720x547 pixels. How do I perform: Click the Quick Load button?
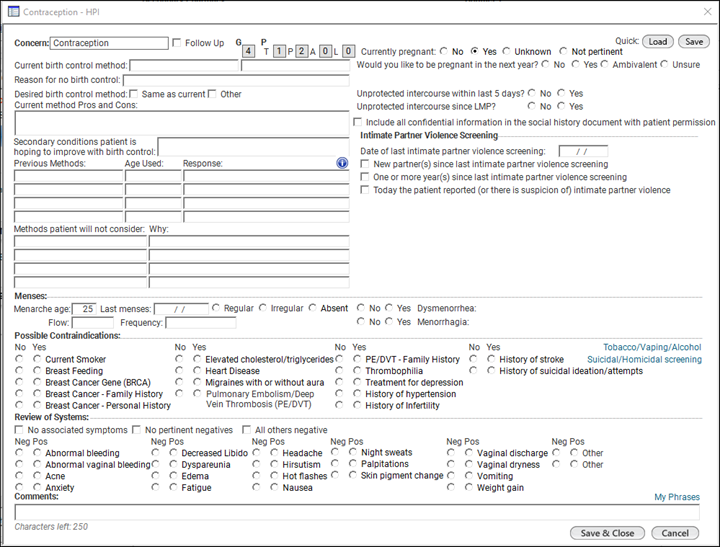pos(658,42)
